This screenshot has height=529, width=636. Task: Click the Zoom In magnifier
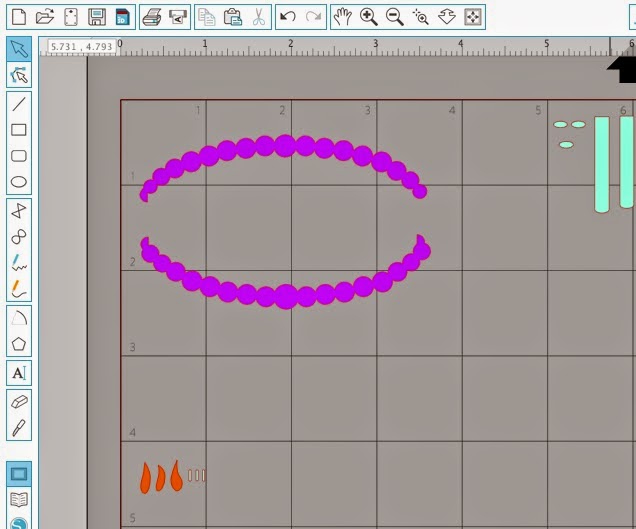click(369, 17)
